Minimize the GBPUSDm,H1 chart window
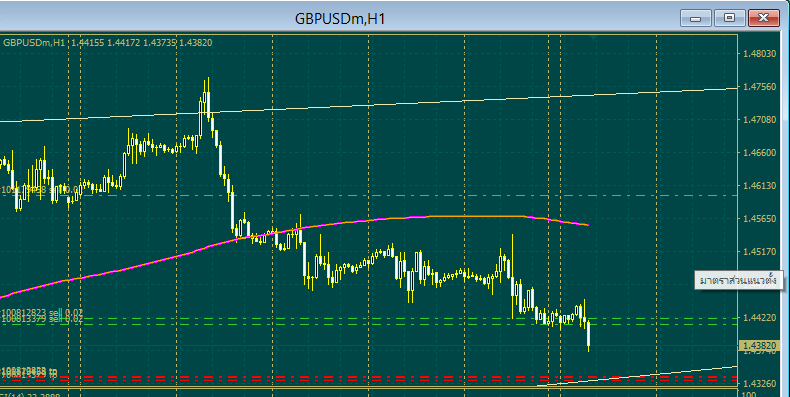The width and height of the screenshot is (790, 397). pos(695,18)
